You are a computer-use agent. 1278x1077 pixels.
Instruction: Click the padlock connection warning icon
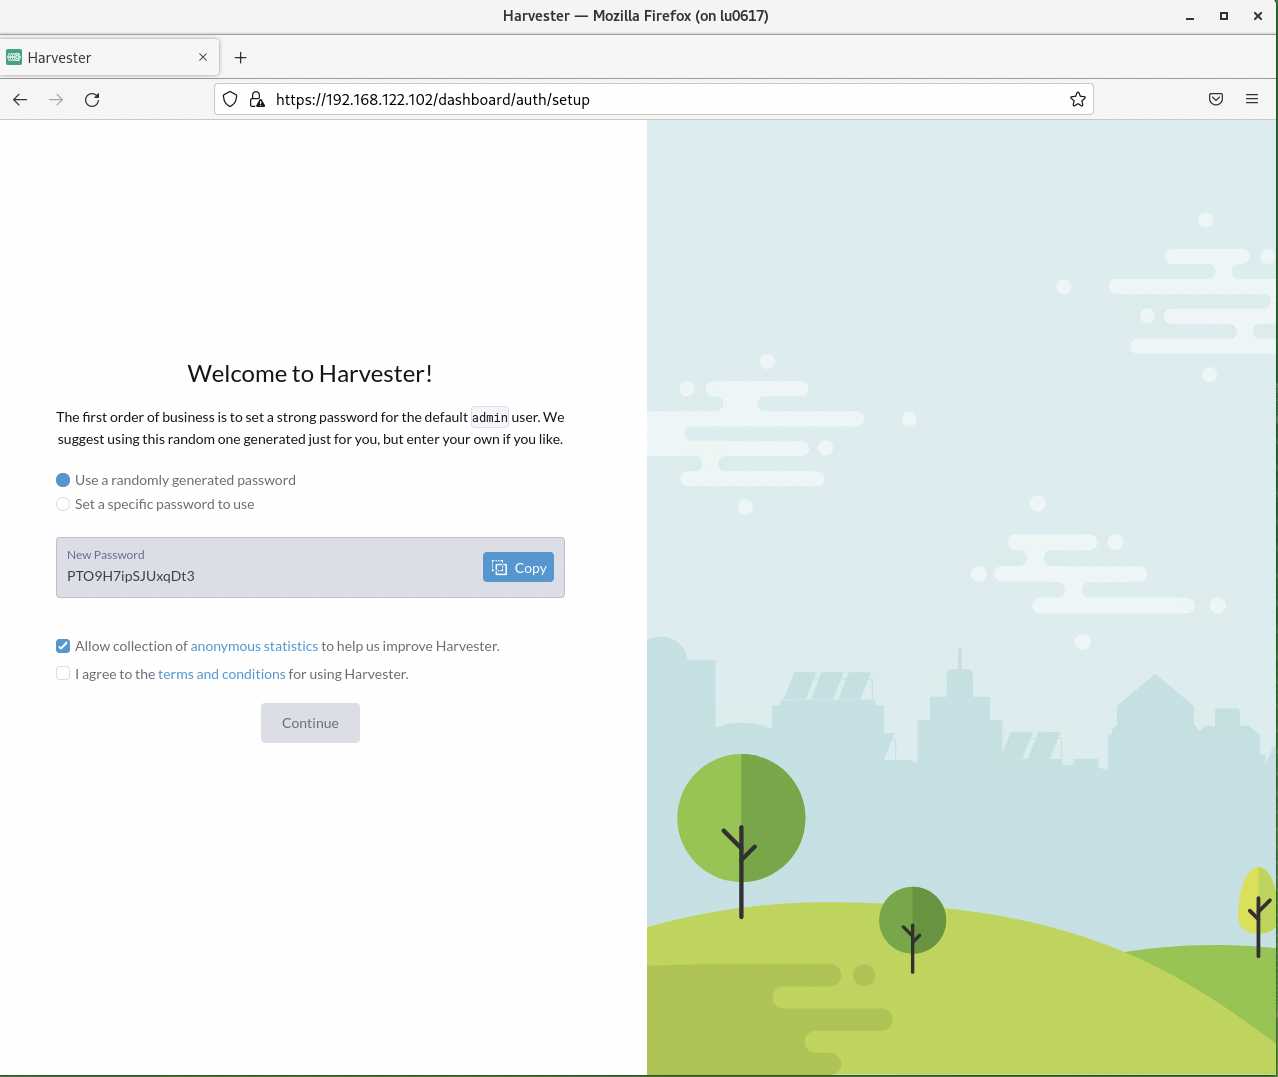tap(257, 99)
